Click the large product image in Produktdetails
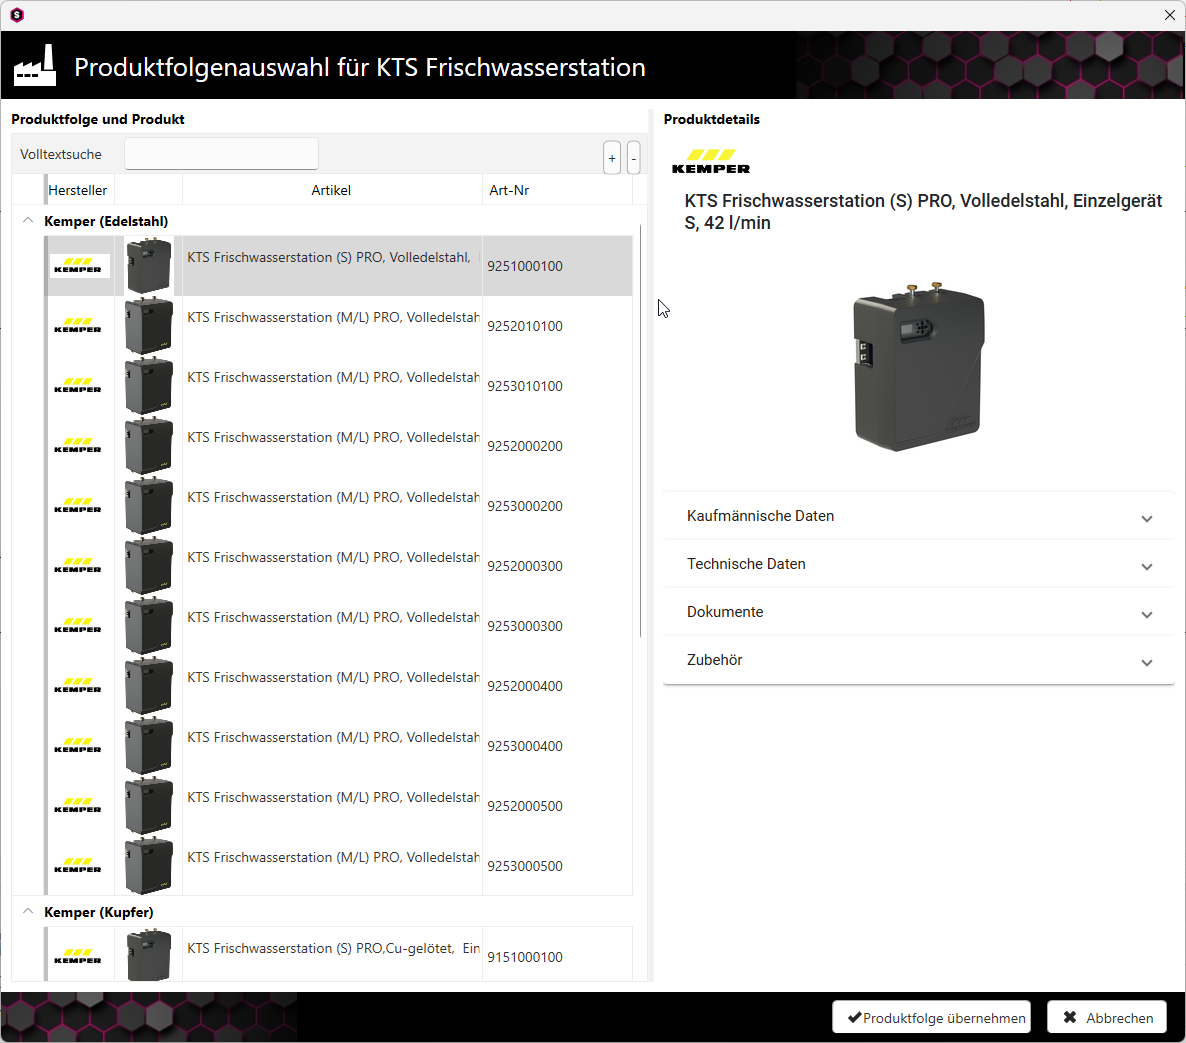This screenshot has width=1186, height=1043. pyautogui.click(x=919, y=367)
